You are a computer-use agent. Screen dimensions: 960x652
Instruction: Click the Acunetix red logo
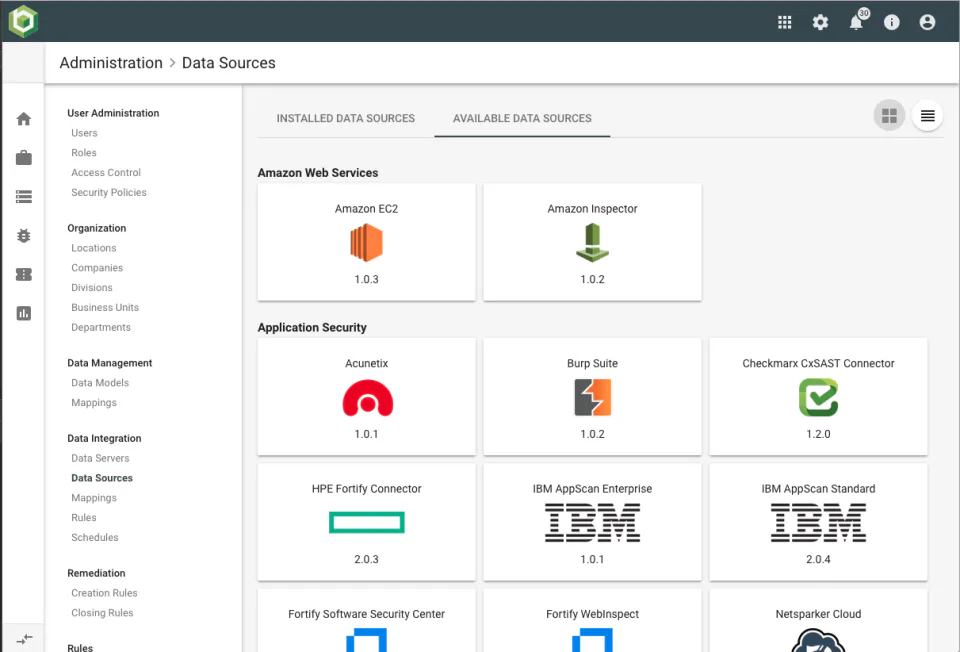pos(367,398)
